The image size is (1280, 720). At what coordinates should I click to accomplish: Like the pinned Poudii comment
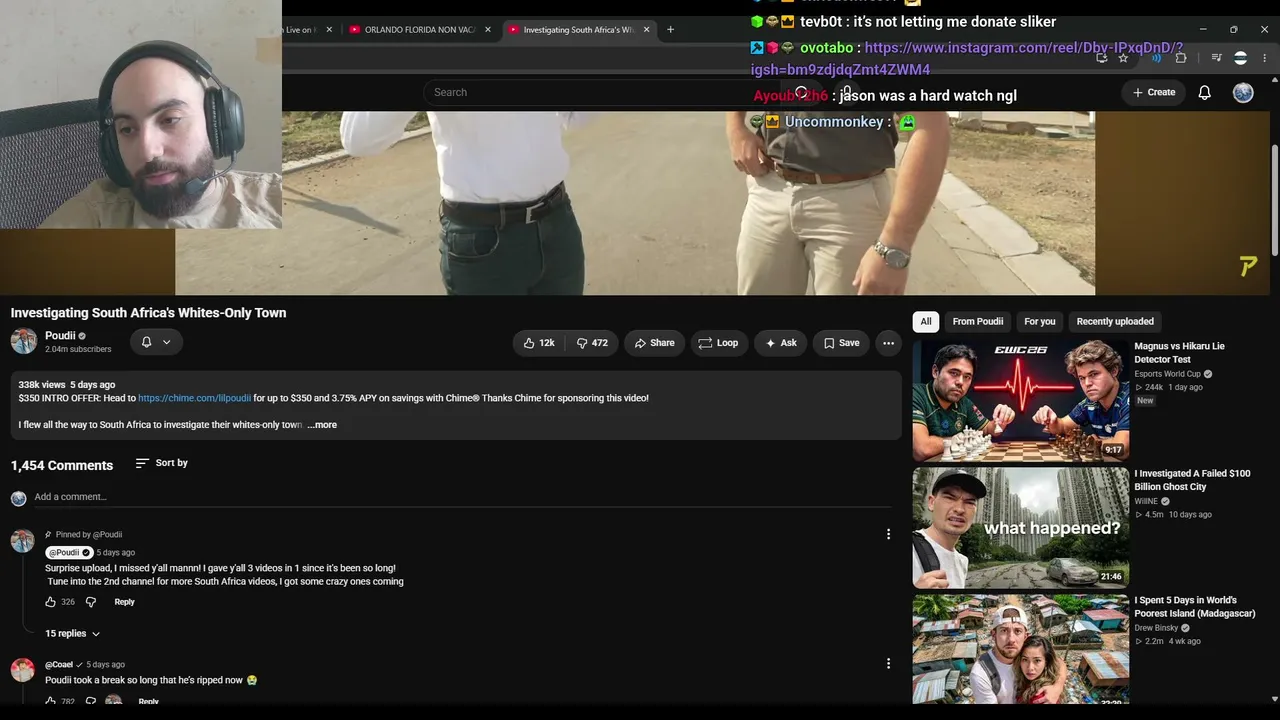click(x=51, y=602)
